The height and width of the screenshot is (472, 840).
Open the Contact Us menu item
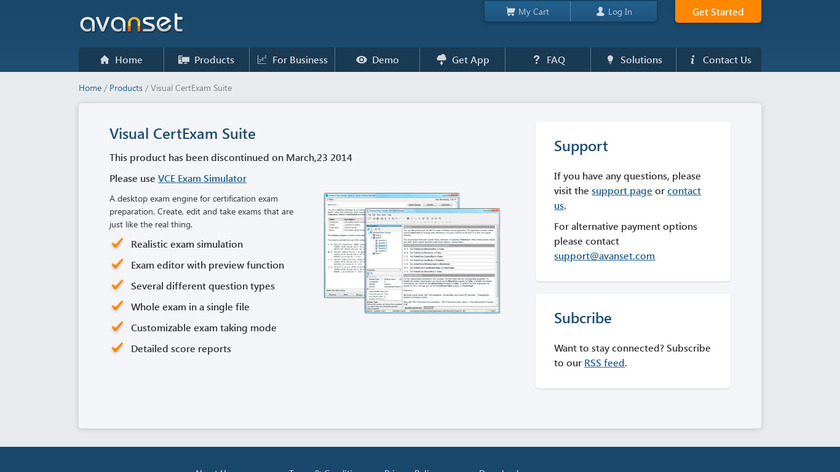pyautogui.click(x=719, y=59)
